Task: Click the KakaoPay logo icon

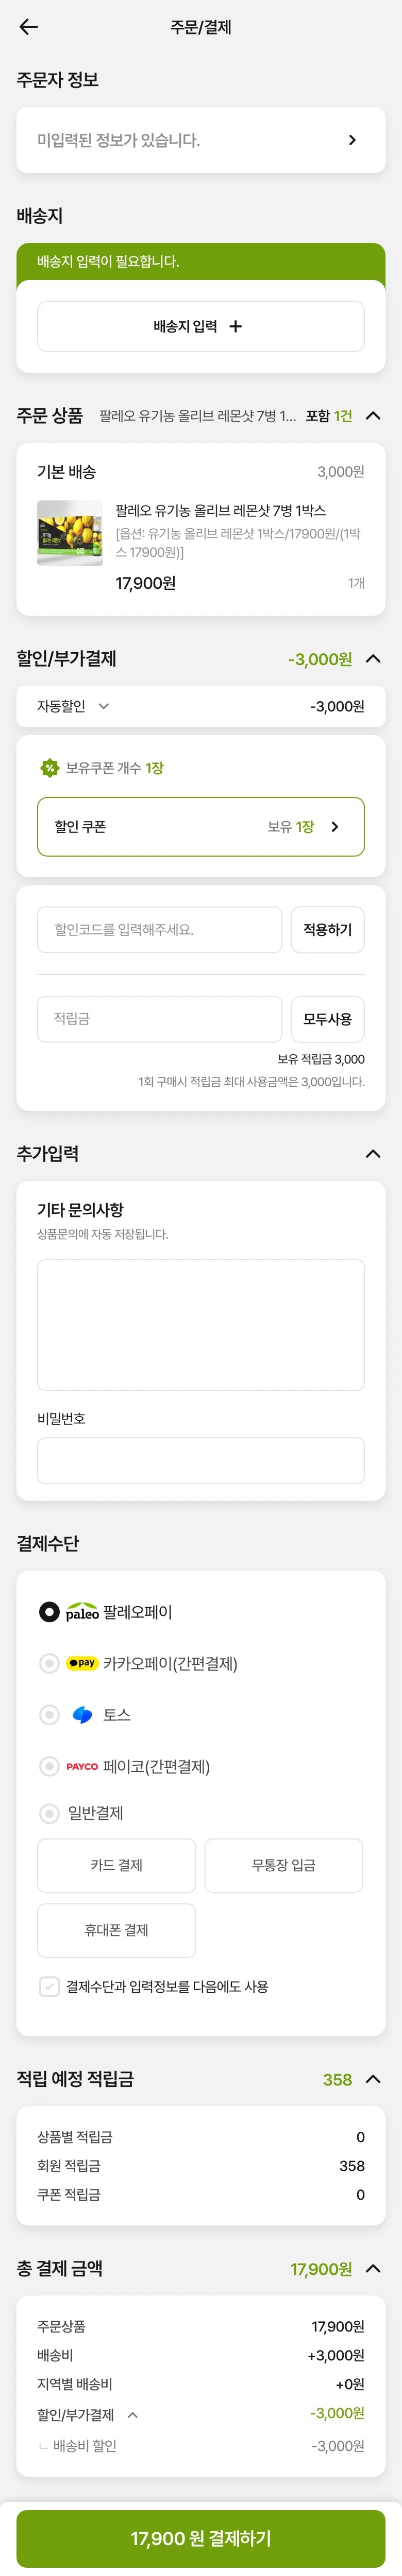Action: click(82, 1663)
